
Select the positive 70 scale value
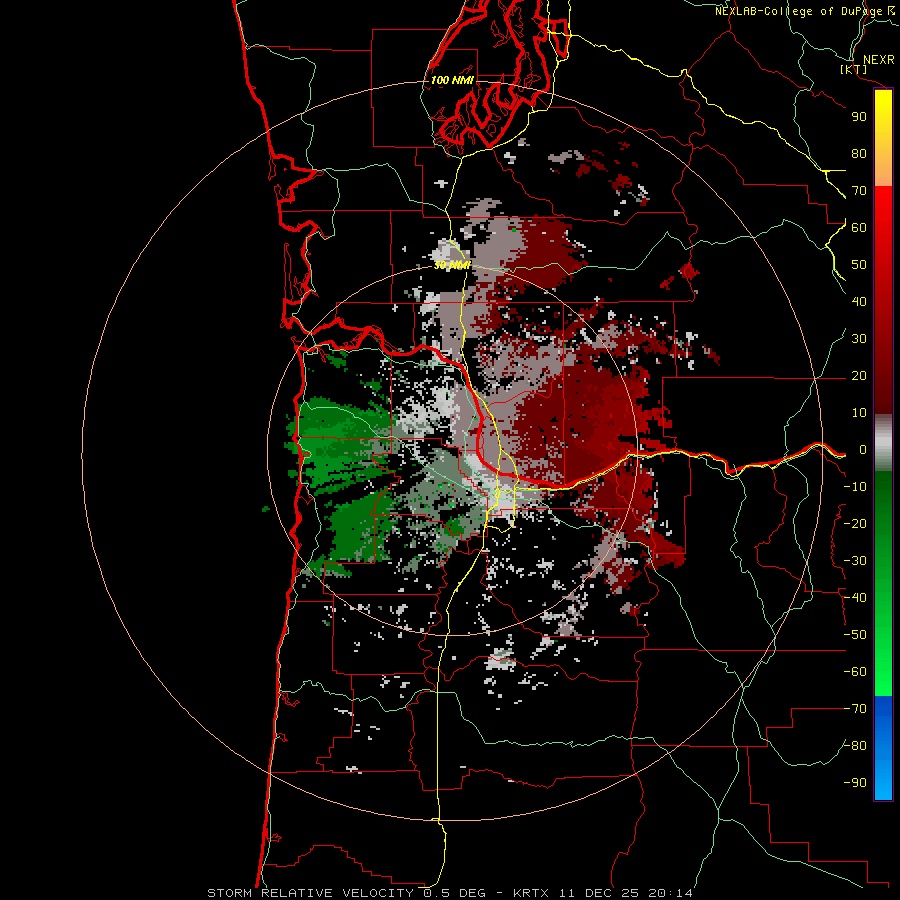point(859,191)
